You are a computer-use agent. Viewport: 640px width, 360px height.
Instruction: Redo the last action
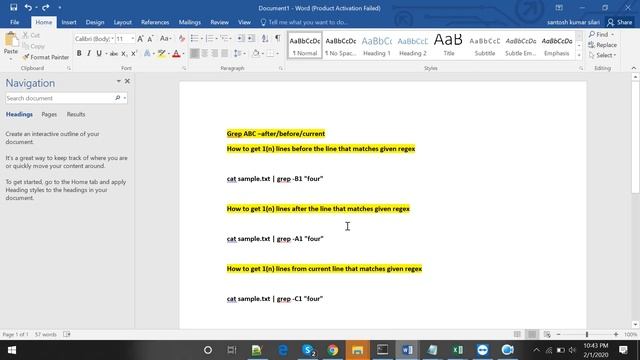click(45, 7)
